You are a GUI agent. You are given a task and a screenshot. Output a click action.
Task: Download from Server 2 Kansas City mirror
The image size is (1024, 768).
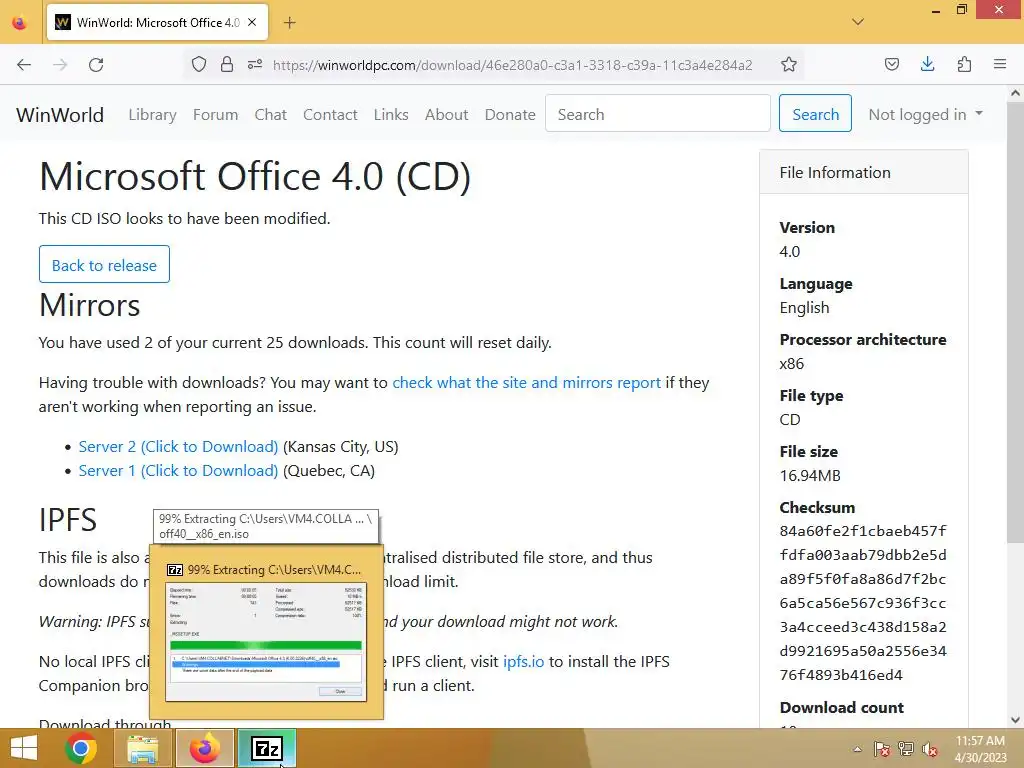point(178,447)
